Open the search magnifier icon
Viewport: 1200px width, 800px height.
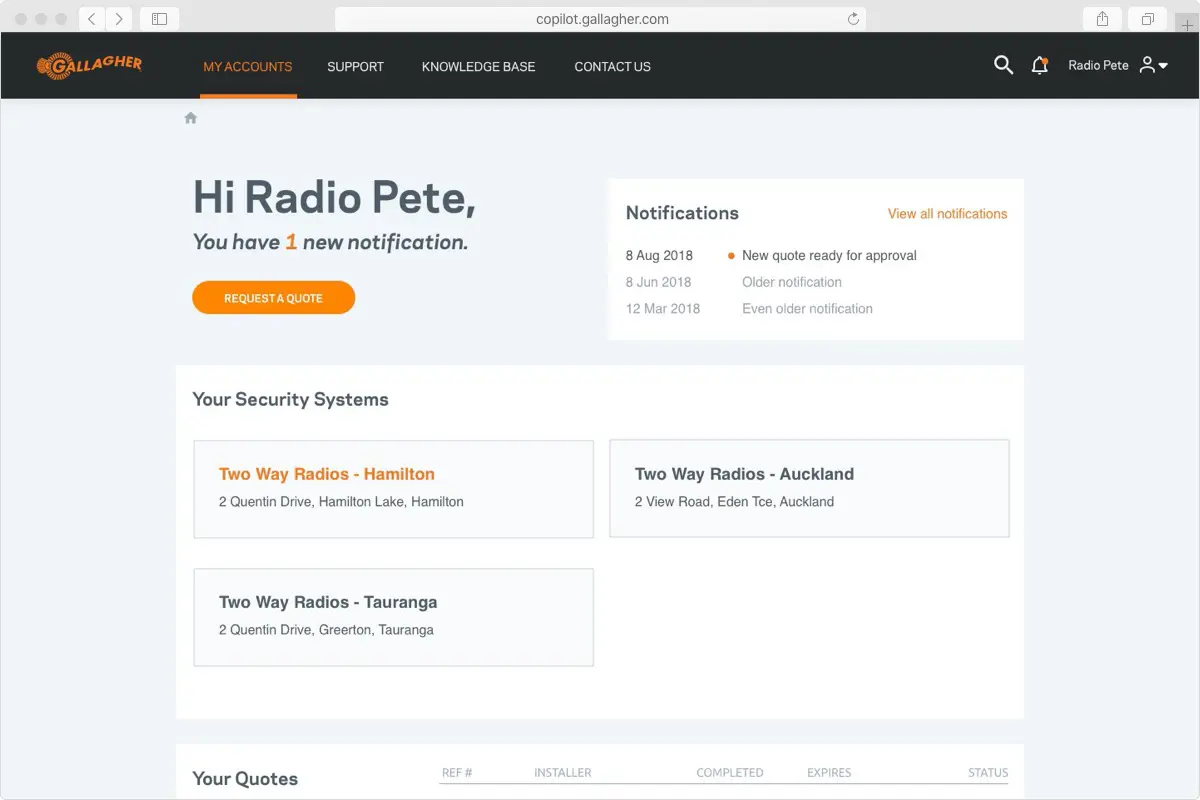tap(1003, 66)
